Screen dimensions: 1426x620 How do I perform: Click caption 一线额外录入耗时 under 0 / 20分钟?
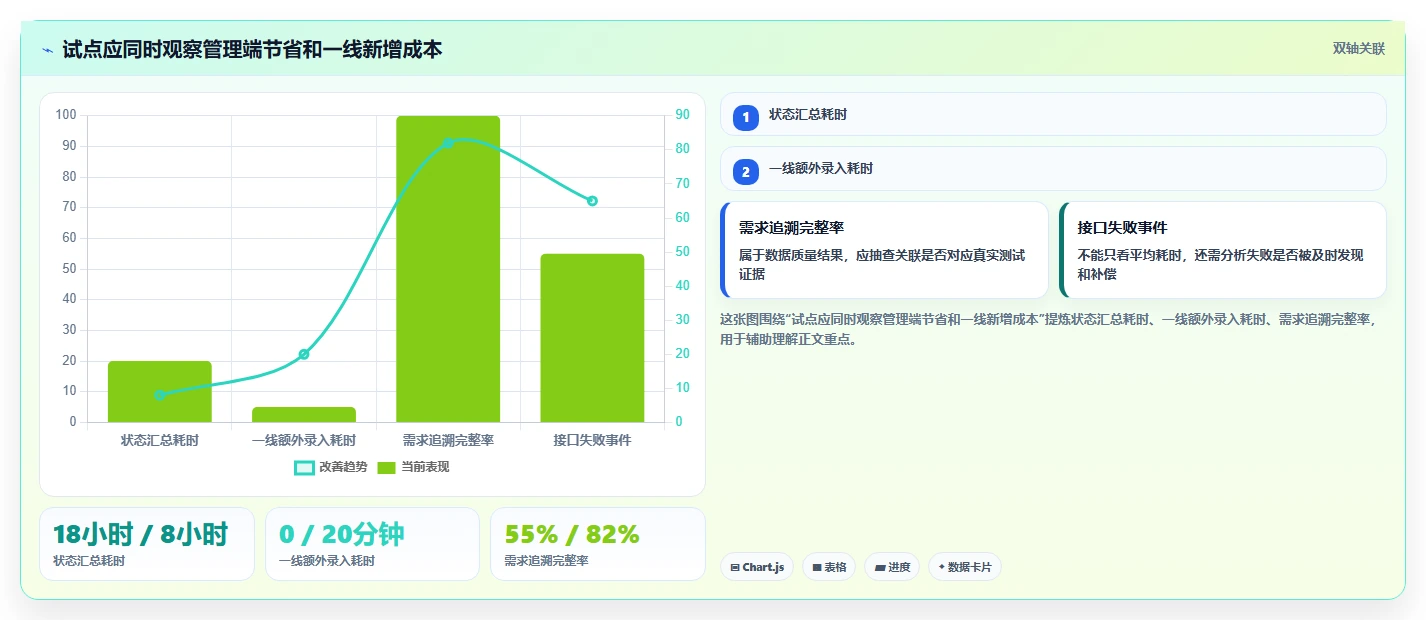327,561
